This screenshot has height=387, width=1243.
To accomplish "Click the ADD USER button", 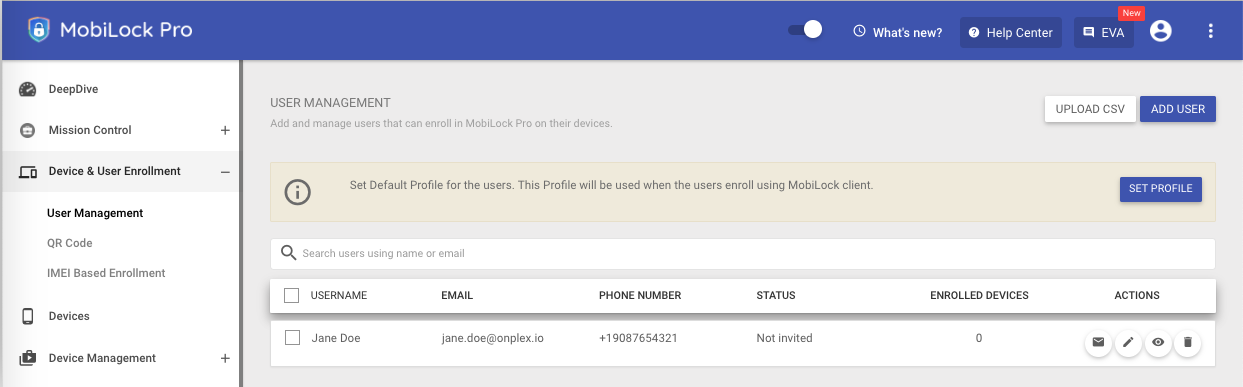I will coord(1178,109).
